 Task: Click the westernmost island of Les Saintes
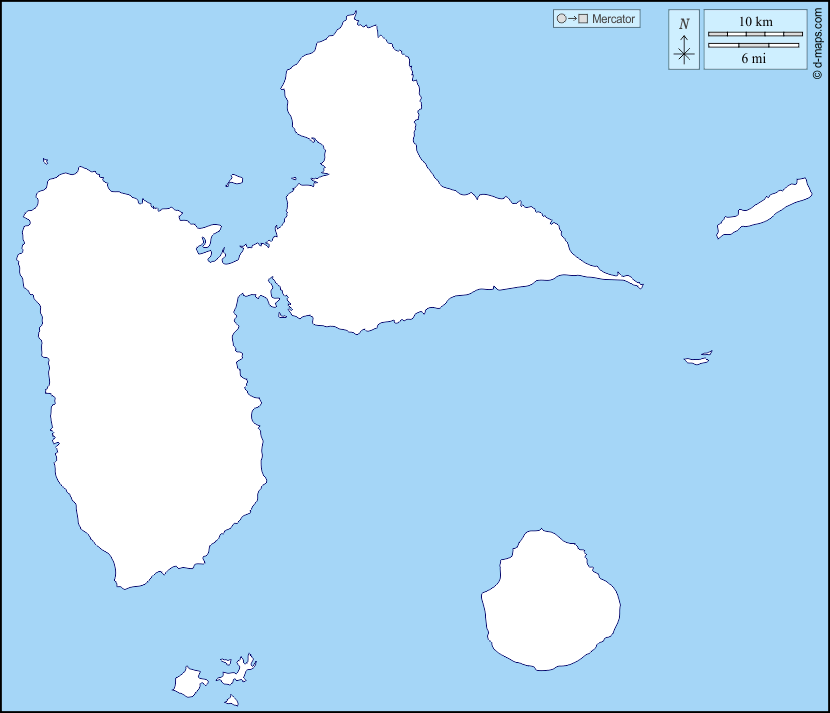187,683
